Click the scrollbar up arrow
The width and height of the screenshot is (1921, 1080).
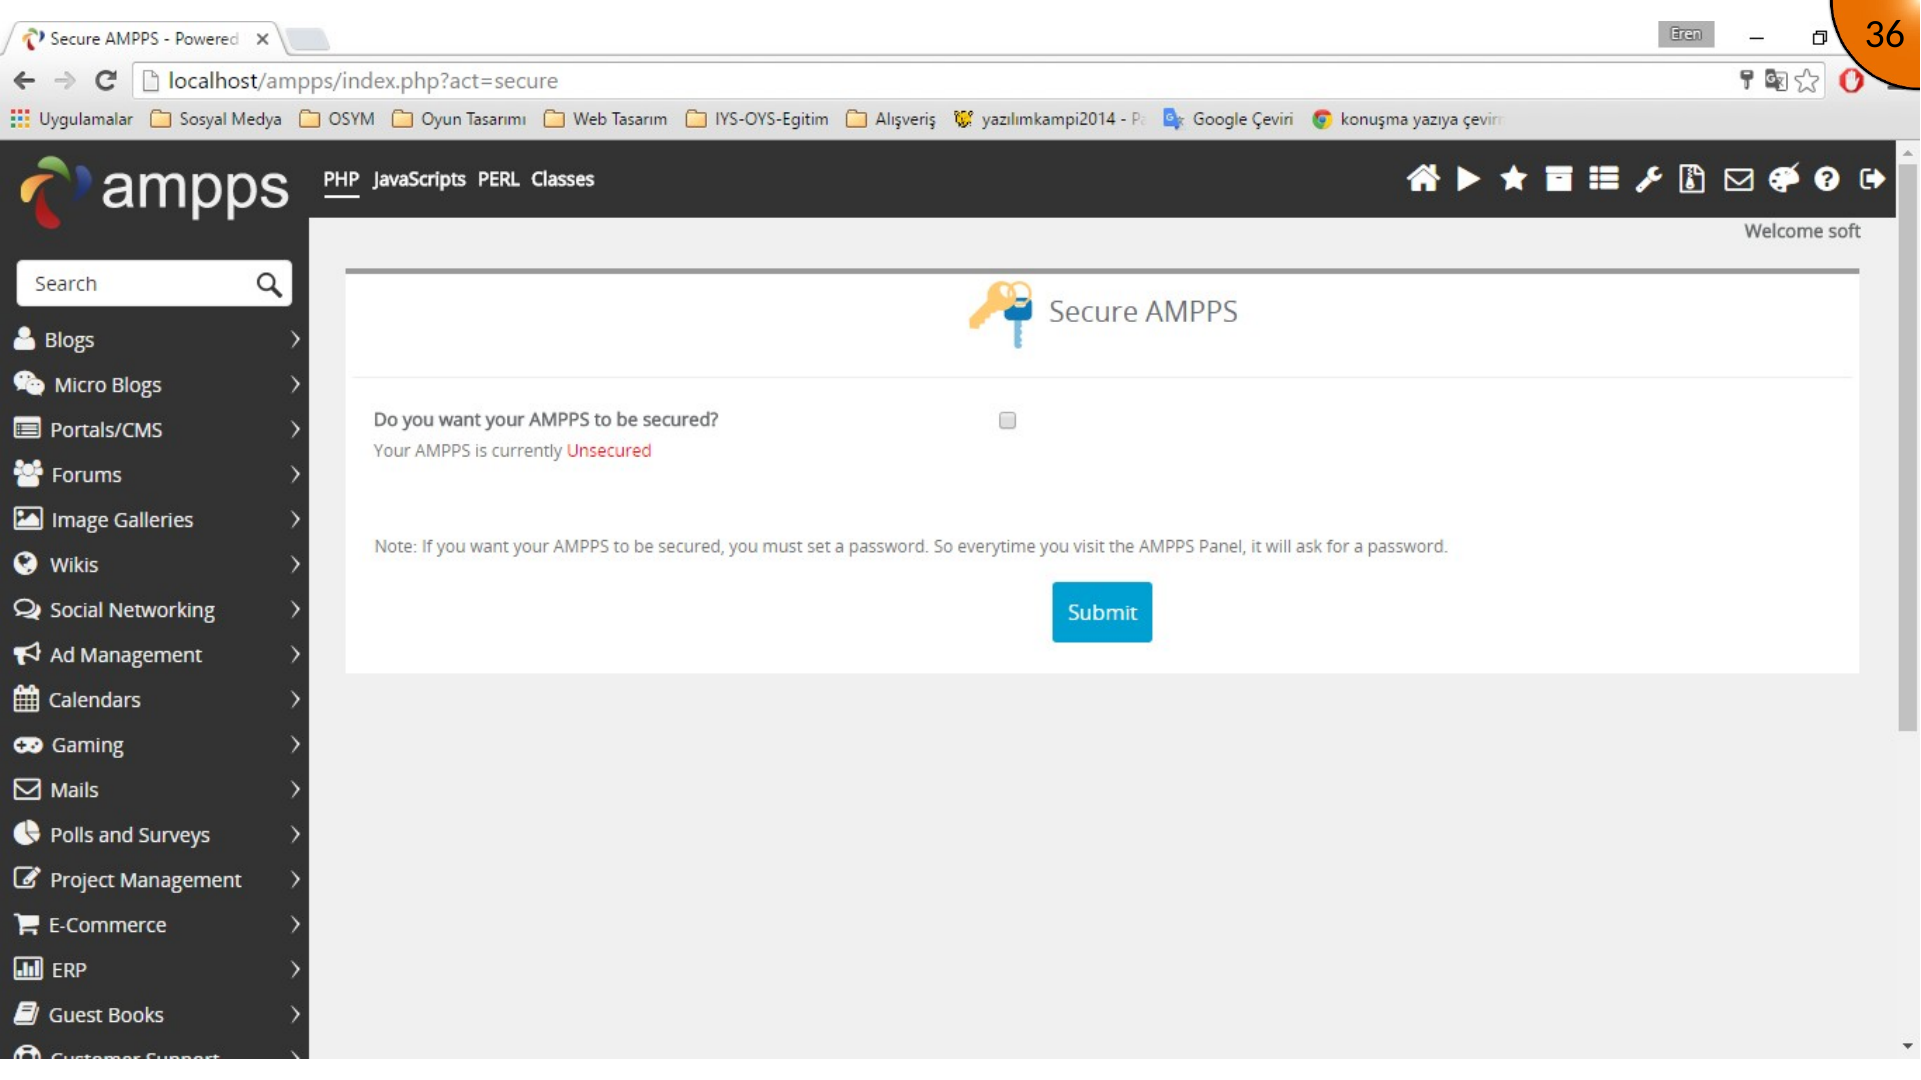point(1908,153)
